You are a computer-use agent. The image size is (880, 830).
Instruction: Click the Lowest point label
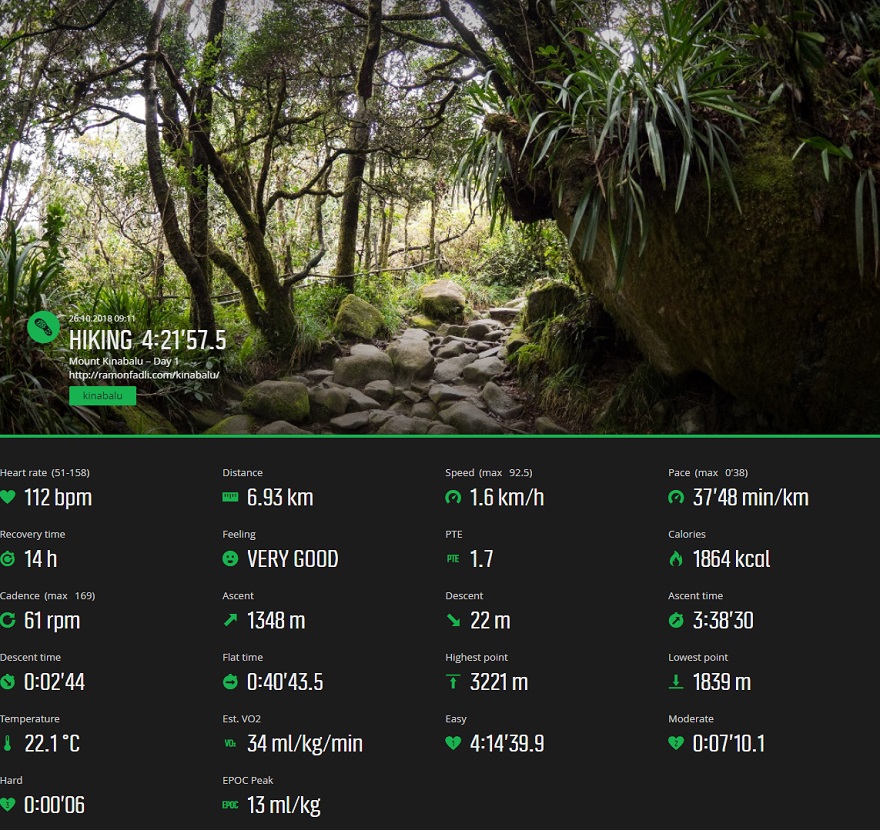(x=698, y=657)
